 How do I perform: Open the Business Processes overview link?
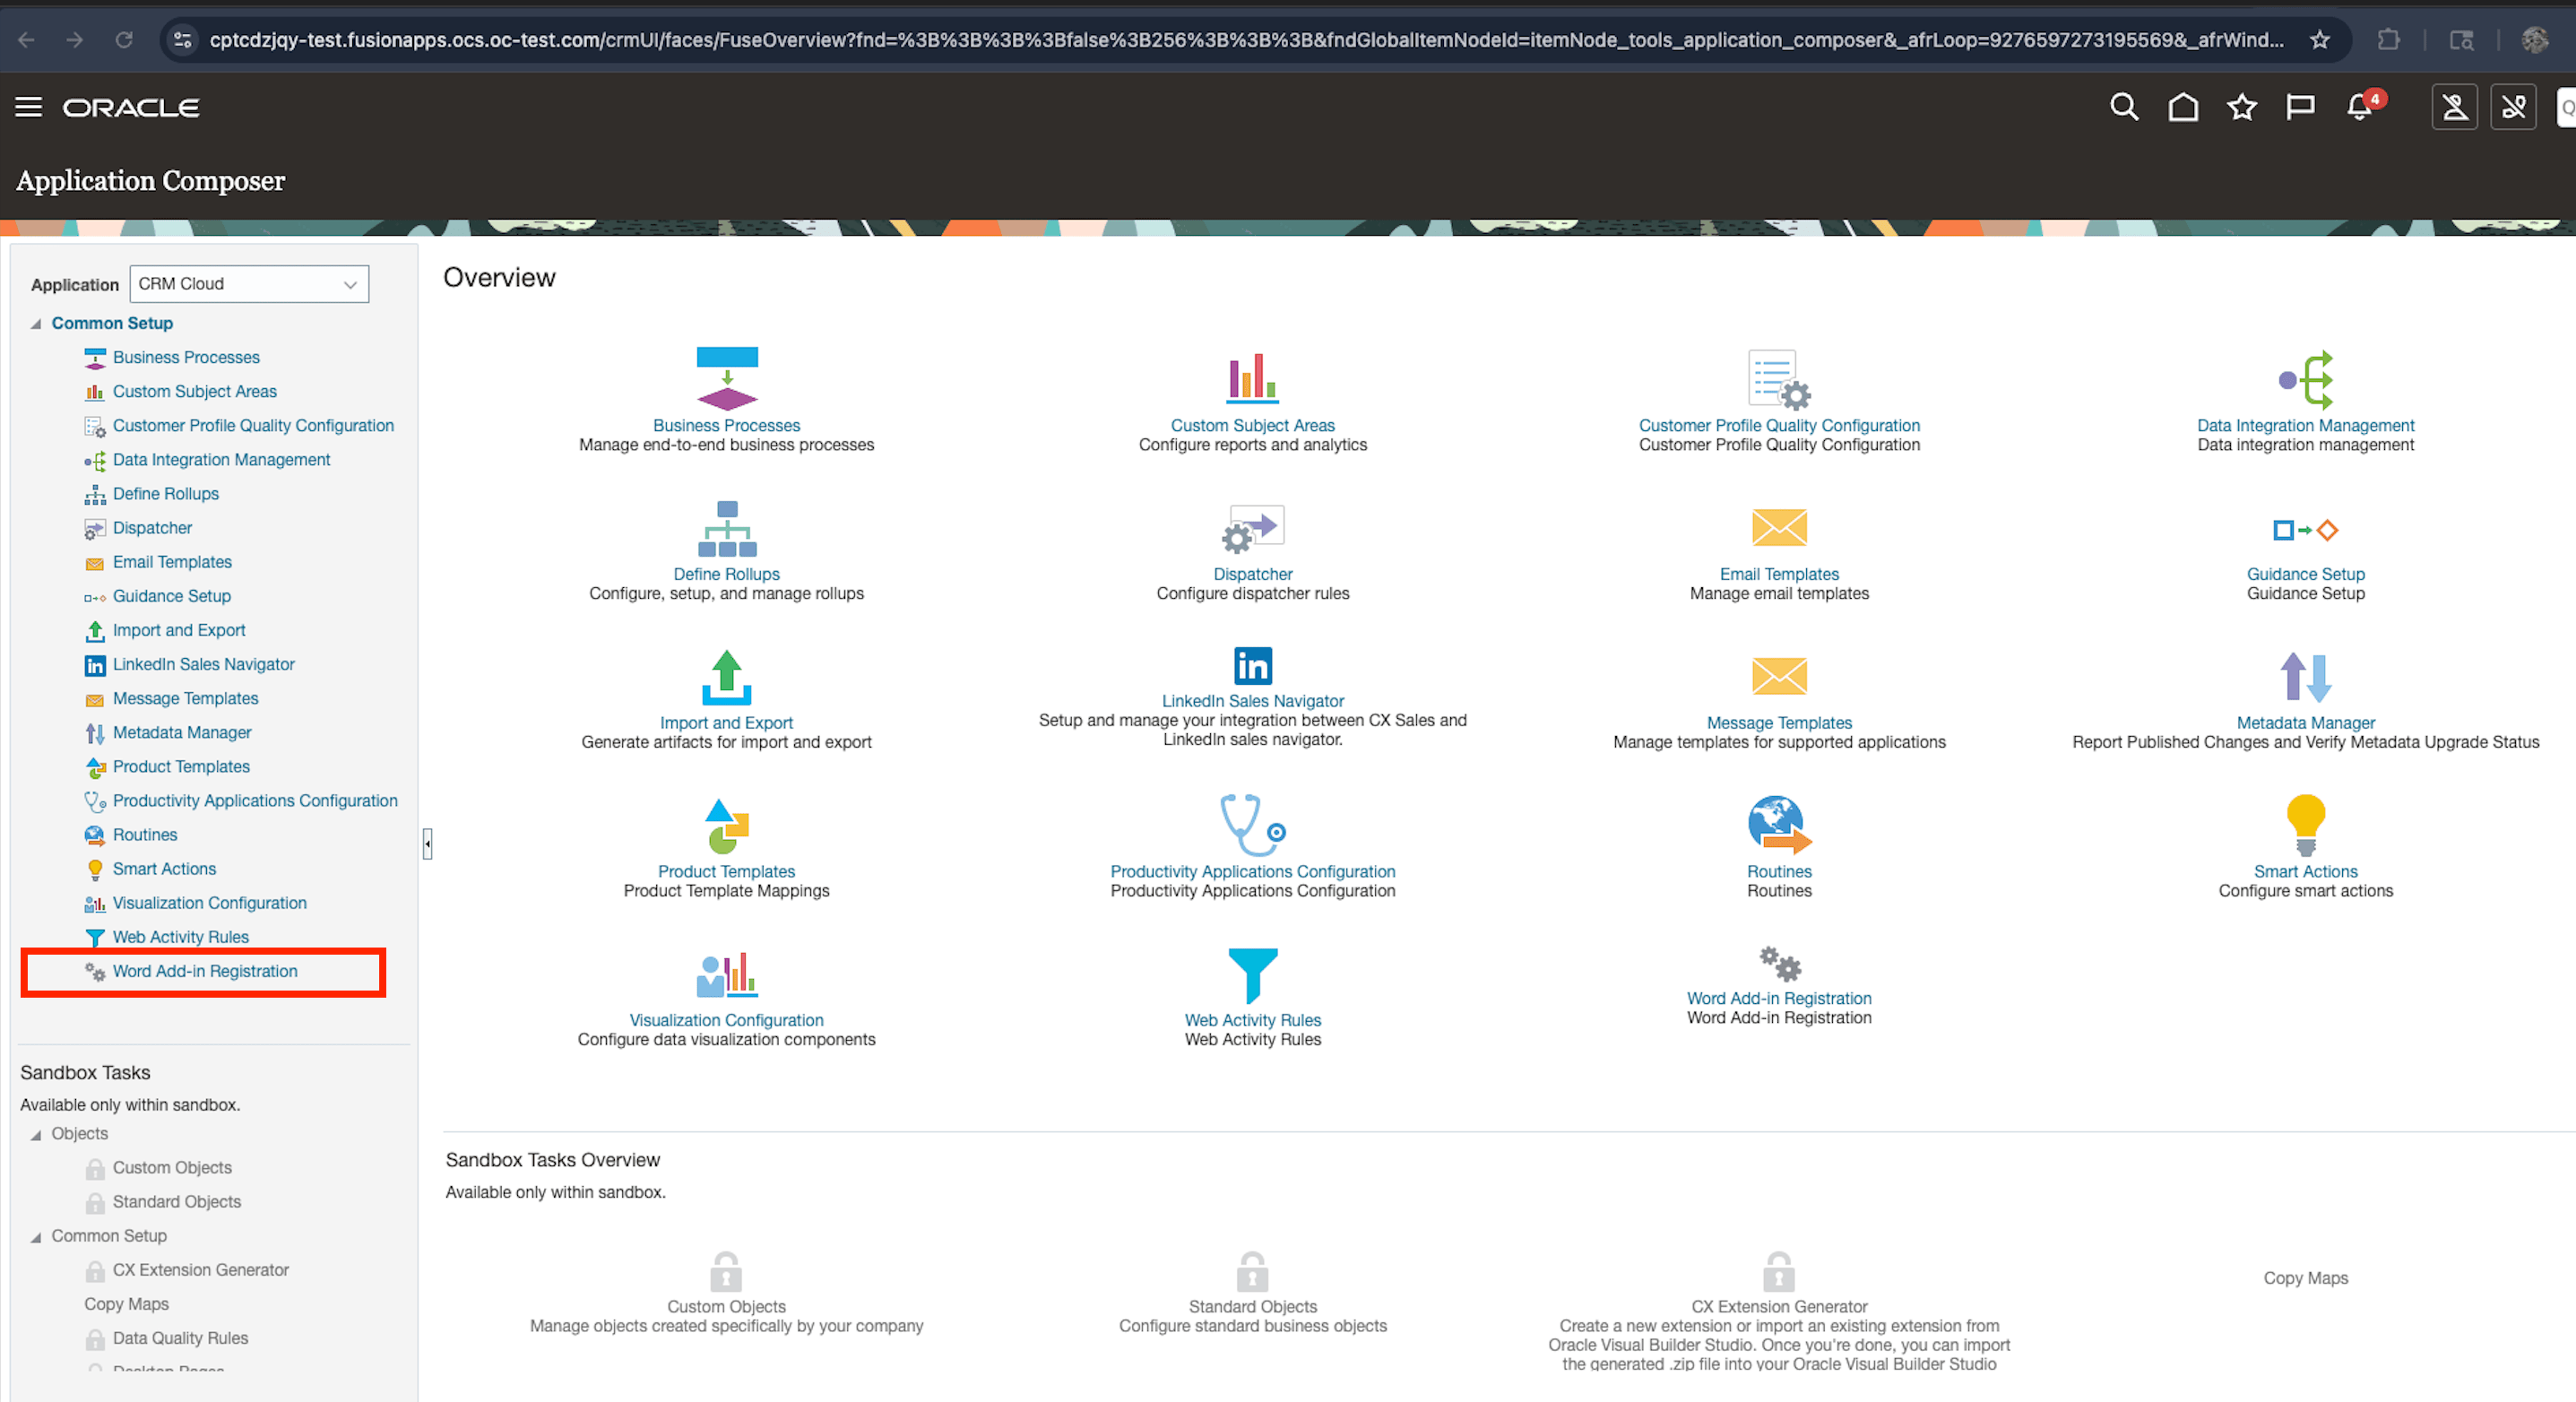tap(726, 425)
